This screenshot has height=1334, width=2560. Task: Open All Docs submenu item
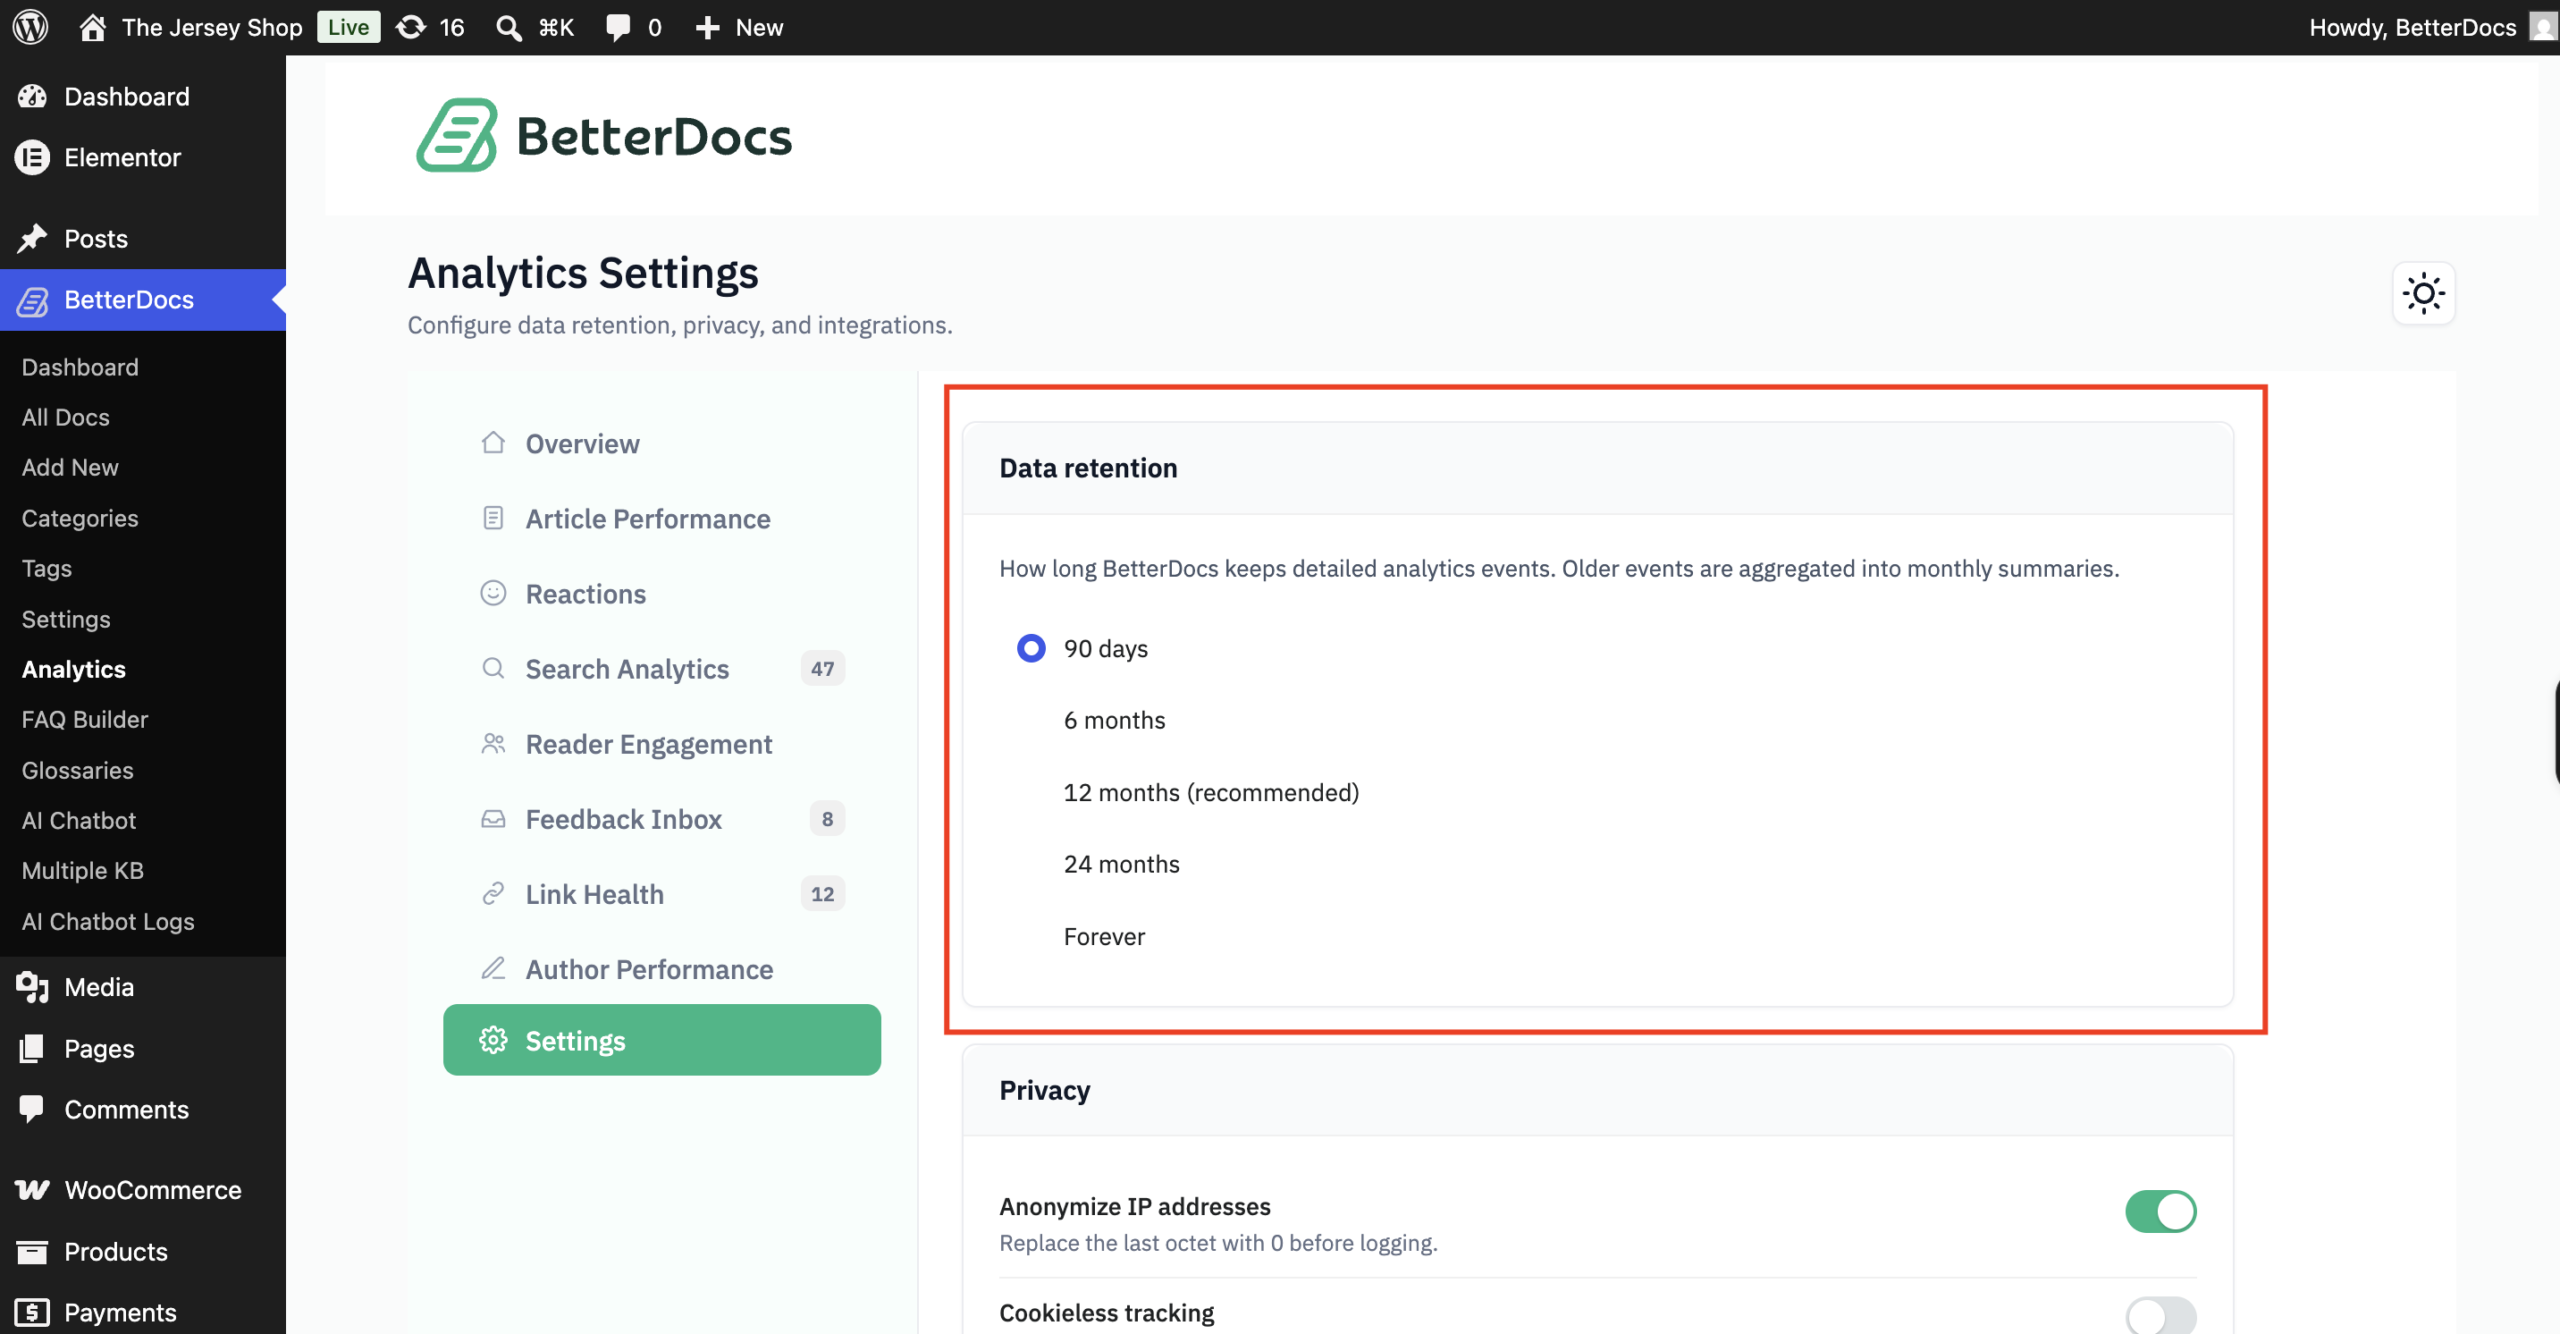tap(66, 417)
